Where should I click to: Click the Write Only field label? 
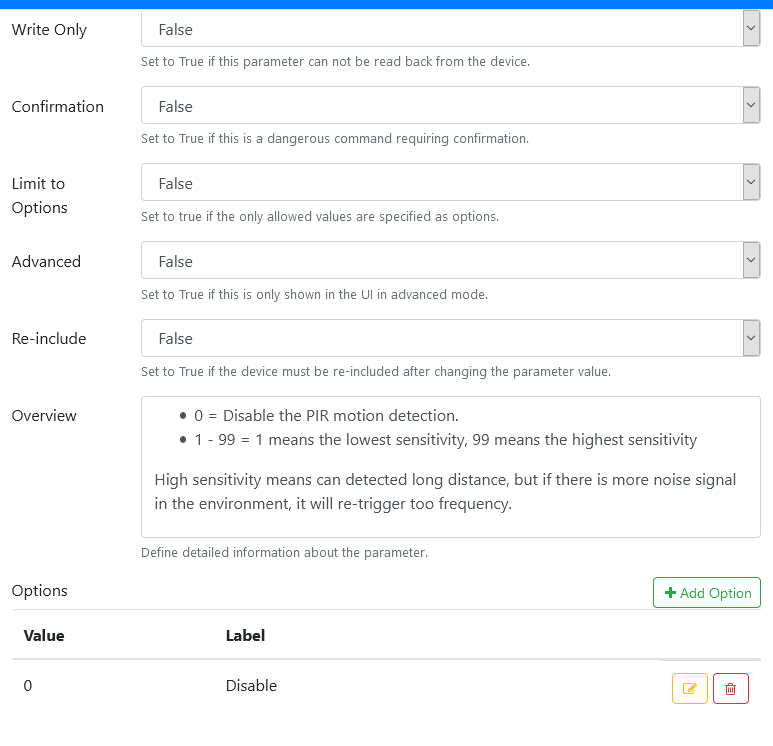(49, 30)
